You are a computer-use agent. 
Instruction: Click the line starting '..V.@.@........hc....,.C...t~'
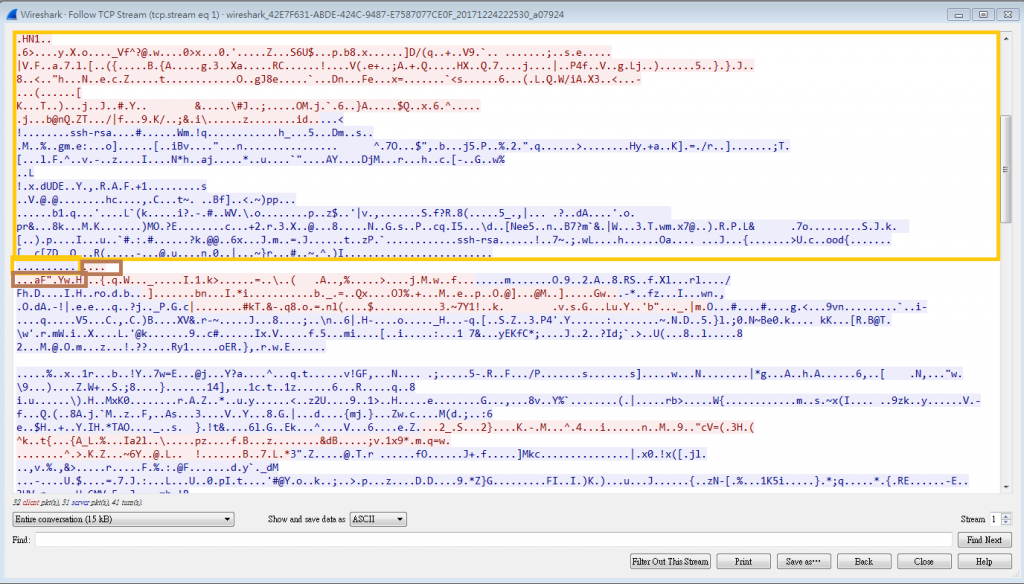[156, 200]
